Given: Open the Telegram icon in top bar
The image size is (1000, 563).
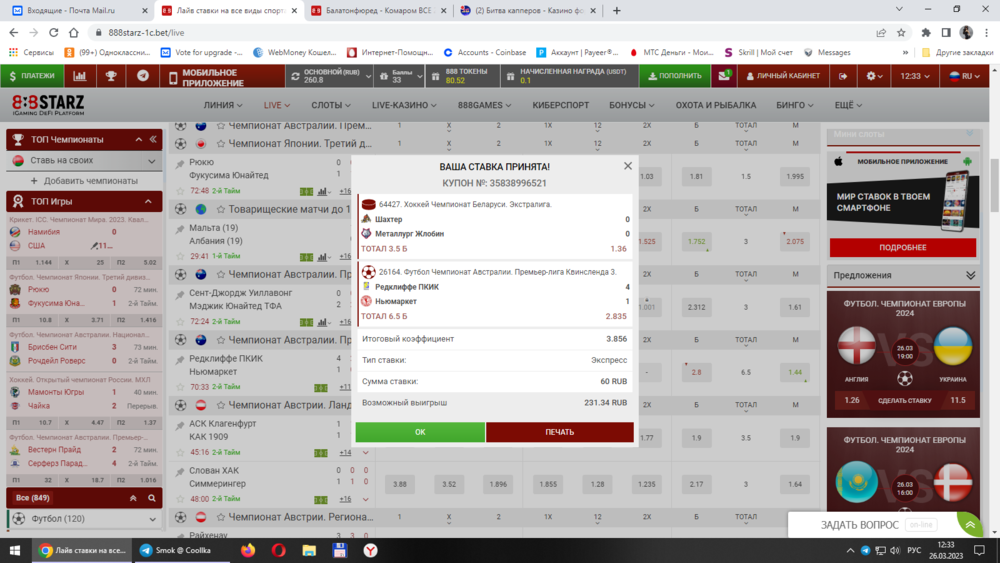Looking at the screenshot, I should click(x=143, y=76).
